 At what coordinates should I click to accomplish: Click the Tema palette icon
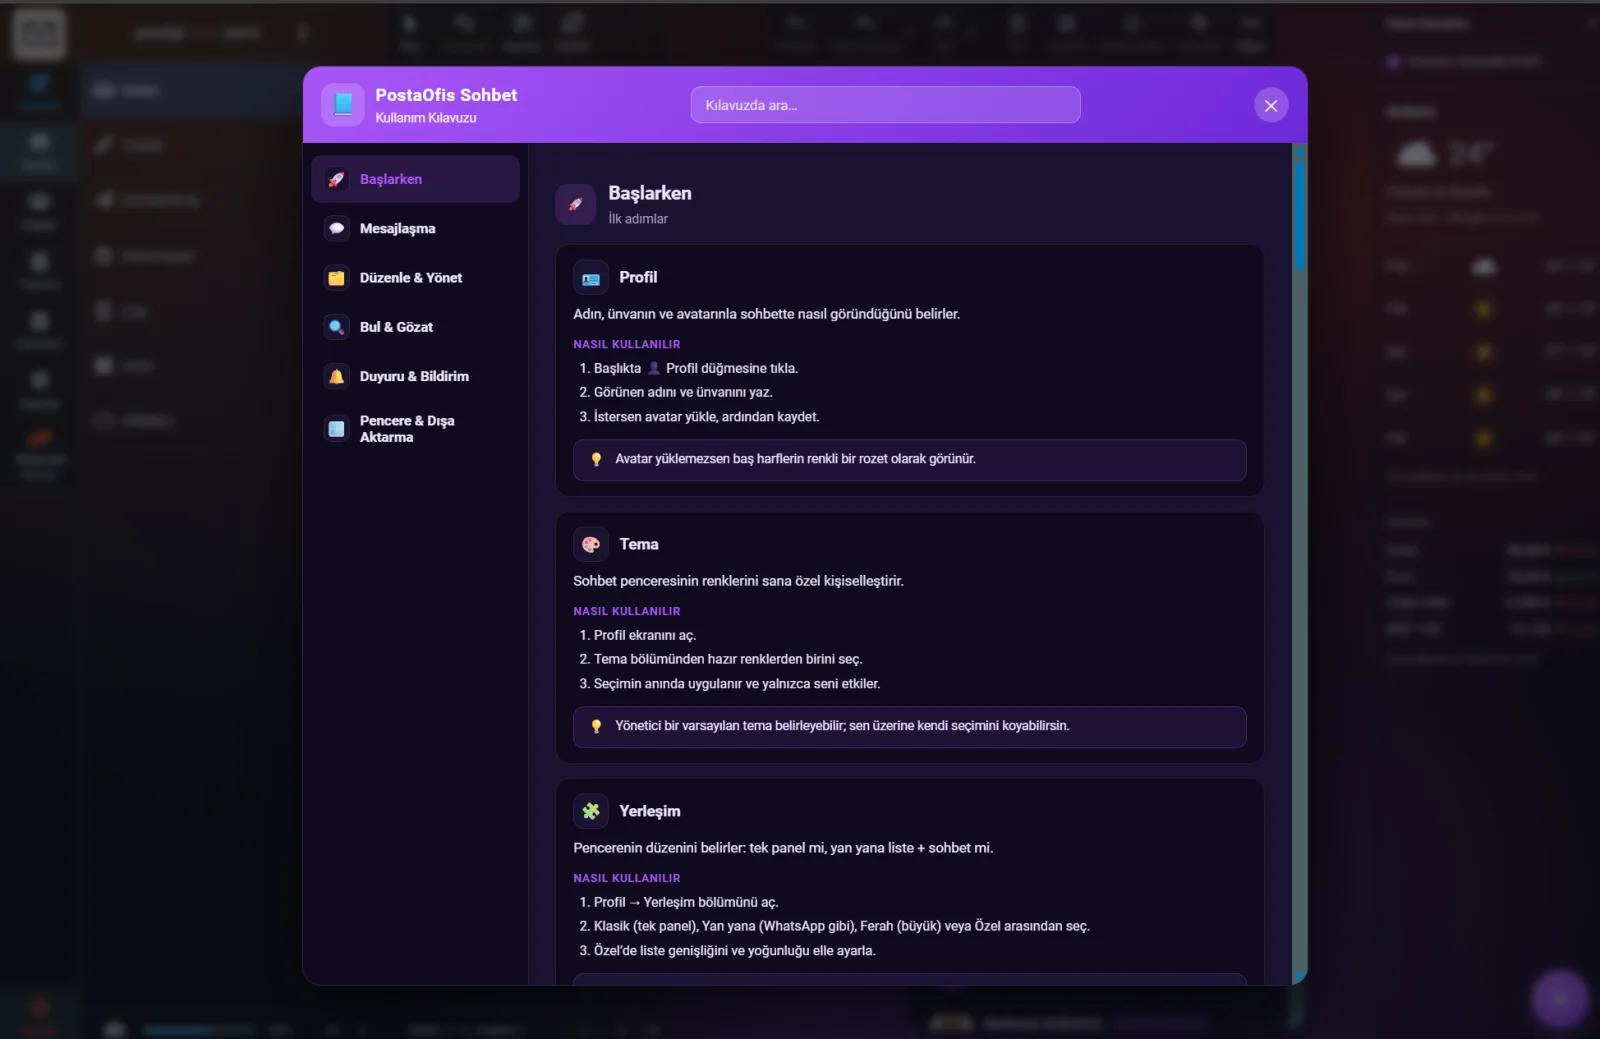(x=591, y=545)
